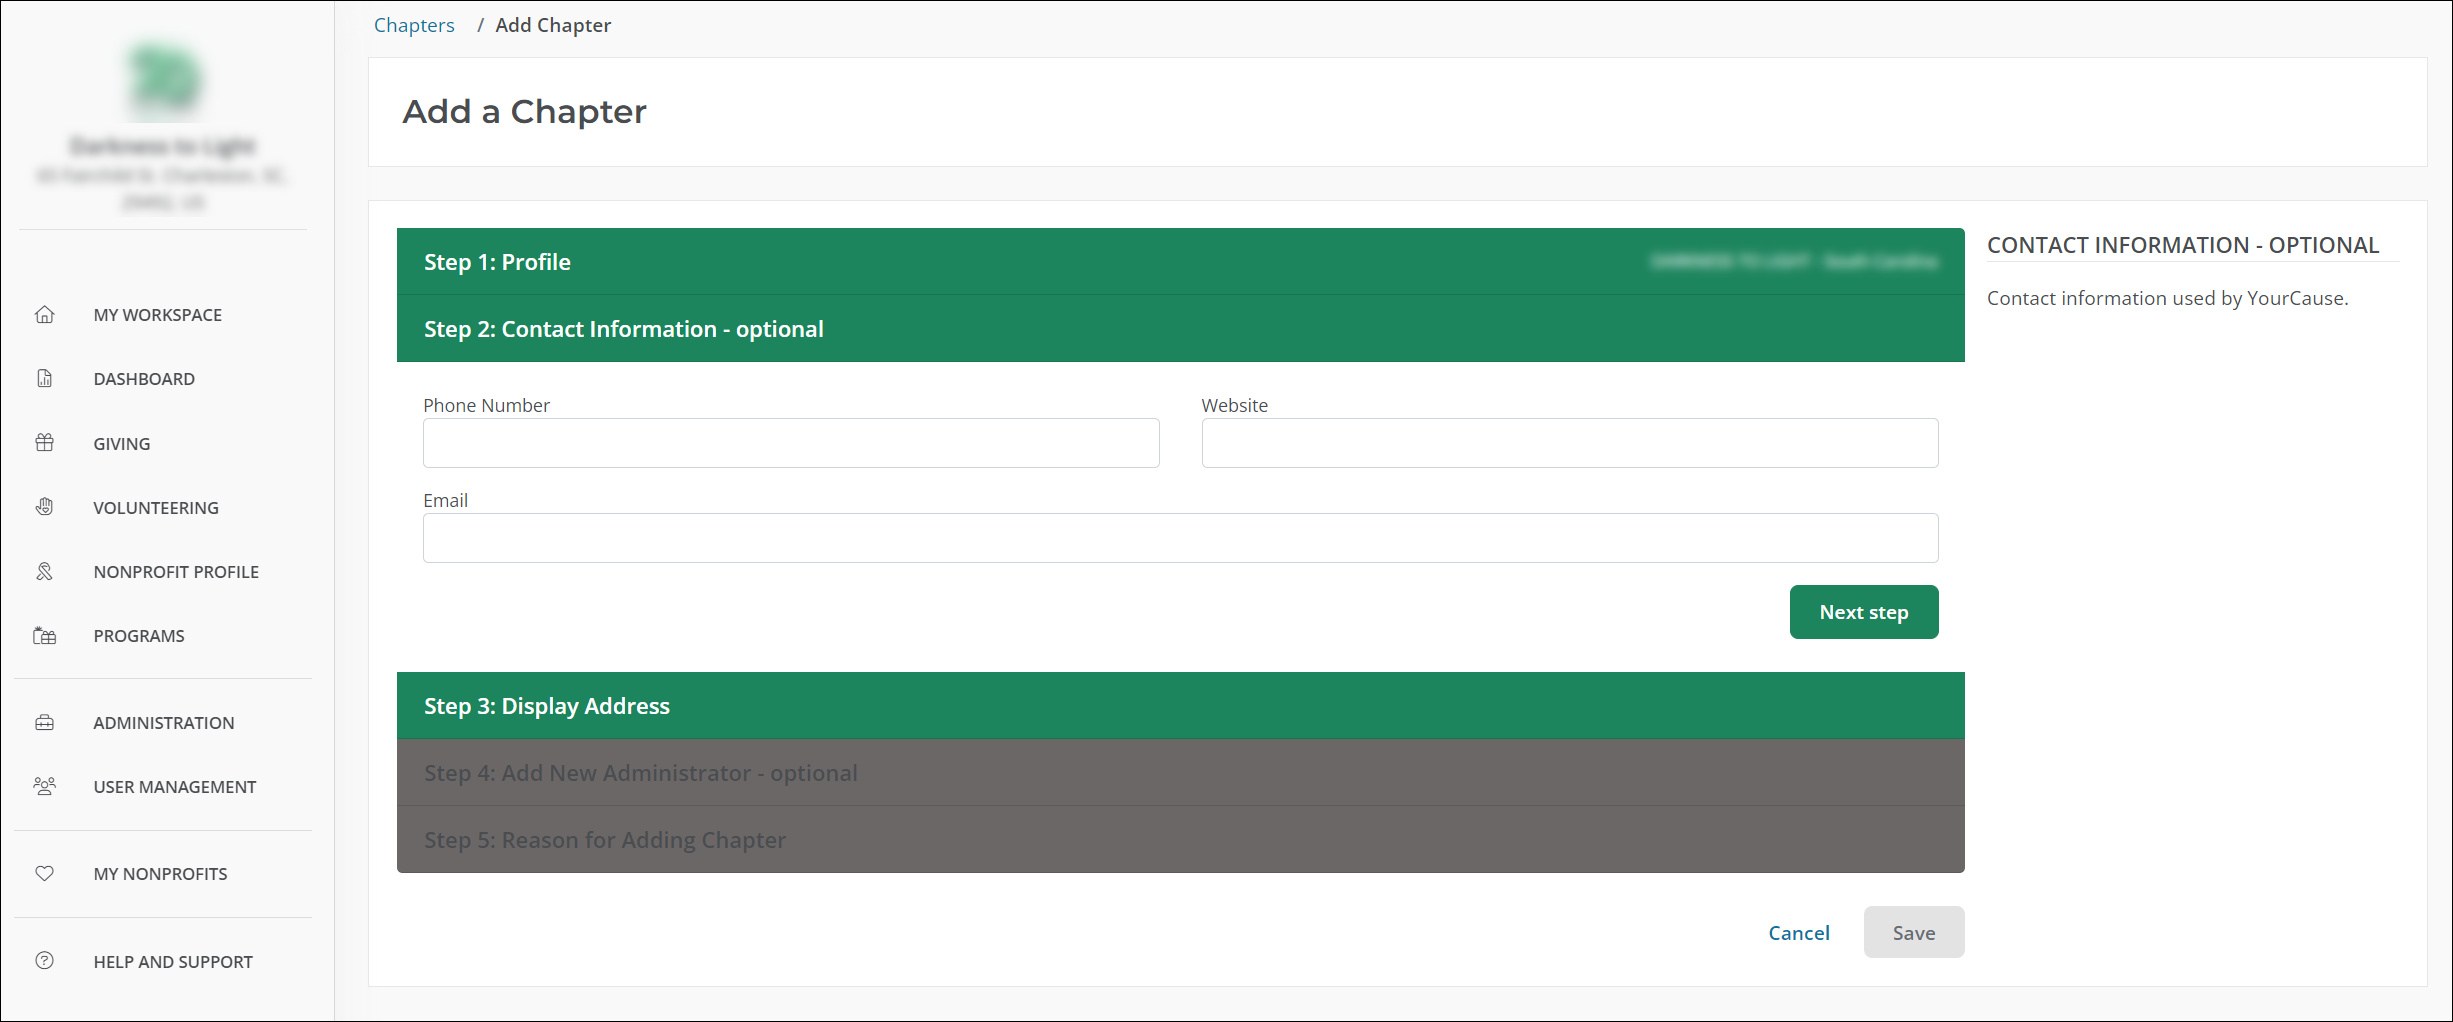Screen dimensions: 2453x1022
Task: Click the Dashboard document icon
Action: click(x=45, y=379)
